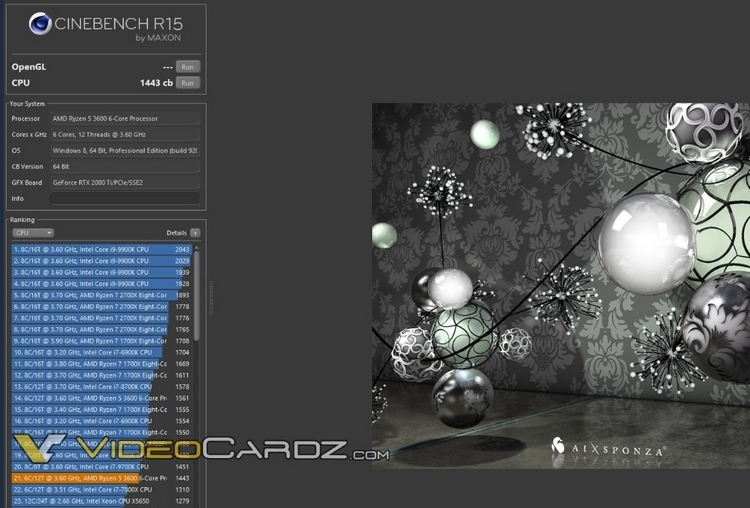
Task: Select ranking entry 9 Ryzen 7 1700X at 3.90 GHz
Action: click(x=101, y=341)
